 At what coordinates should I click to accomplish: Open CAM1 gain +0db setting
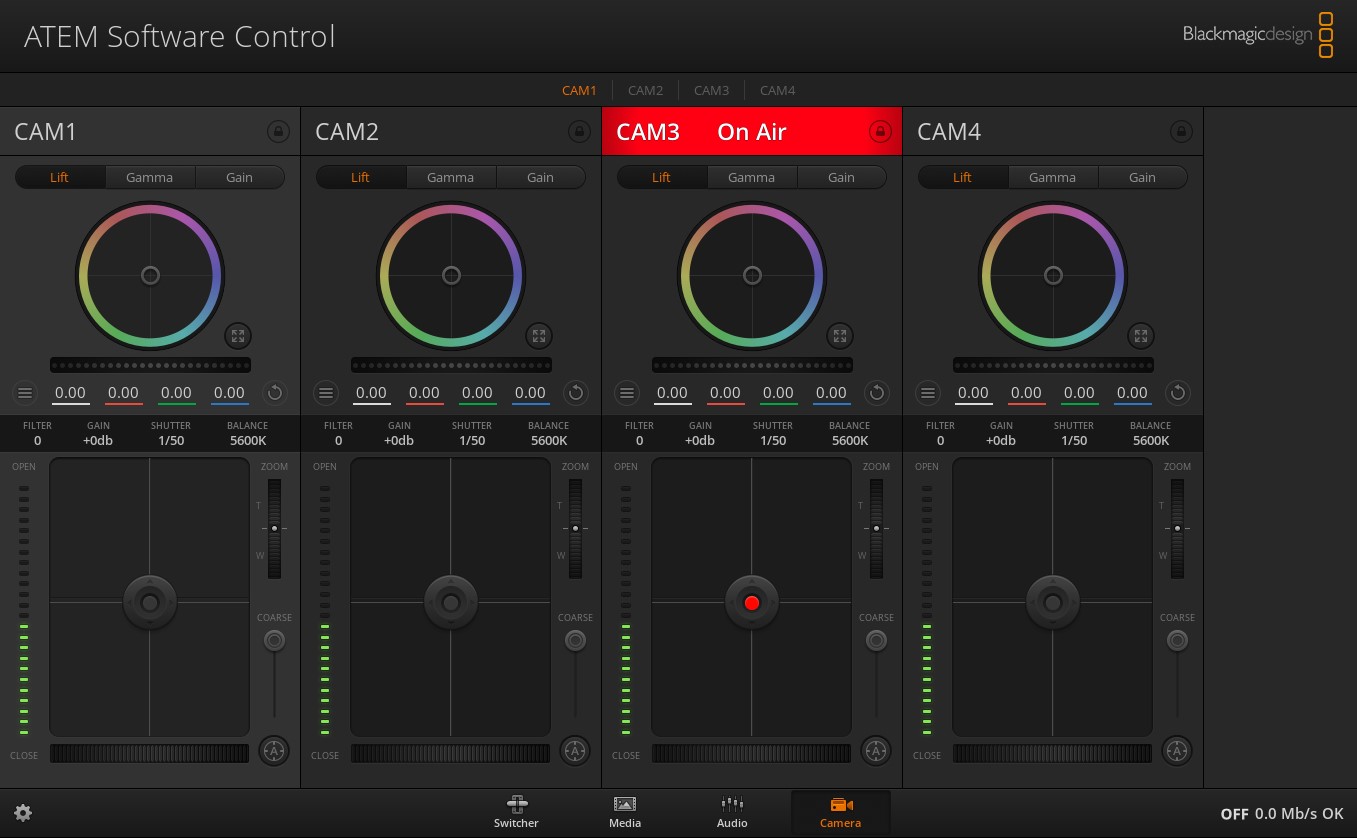(x=98, y=433)
